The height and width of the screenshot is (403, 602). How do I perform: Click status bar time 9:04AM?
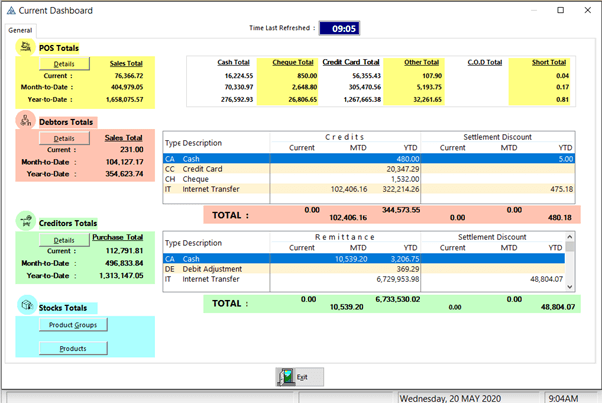tap(563, 398)
